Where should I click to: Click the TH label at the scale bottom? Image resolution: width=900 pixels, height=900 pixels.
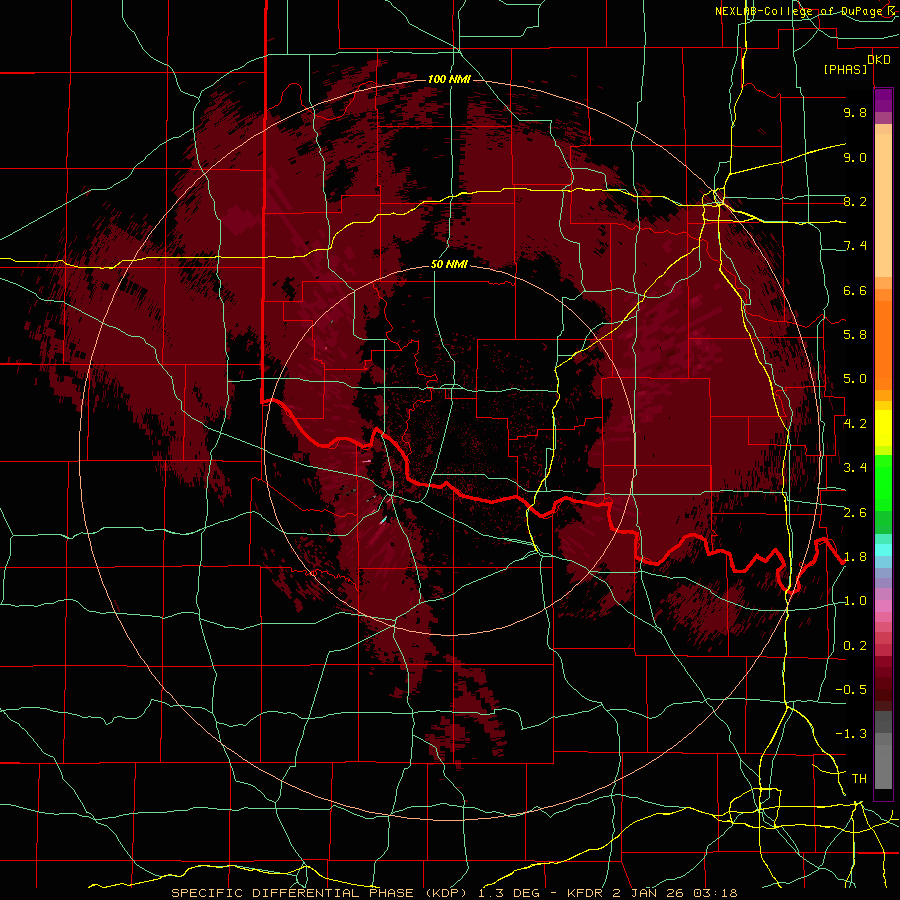(859, 779)
